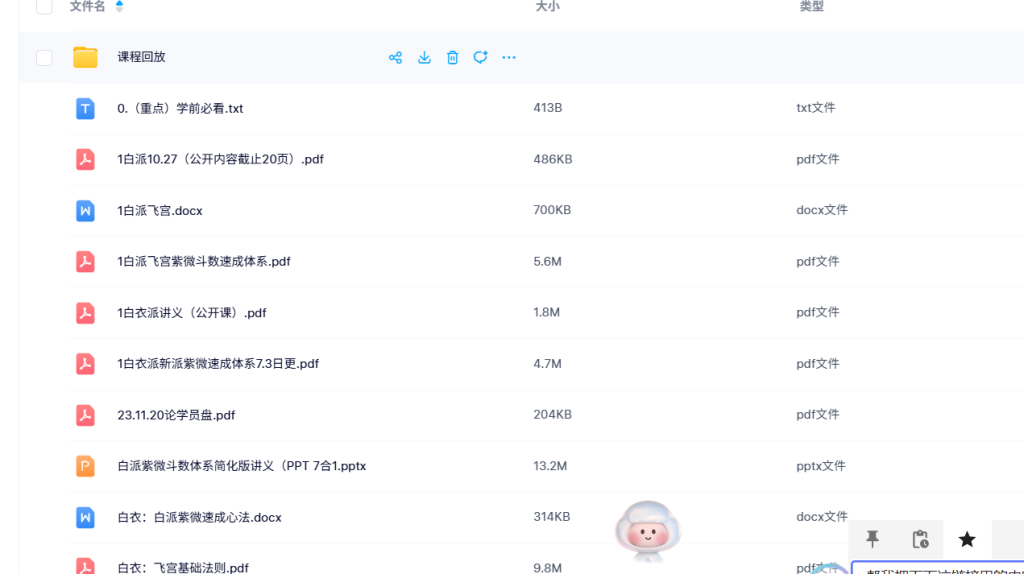Click the pdf icon of 1白派10.27 file
Image resolution: width=1024 pixels, height=574 pixels.
coord(85,159)
